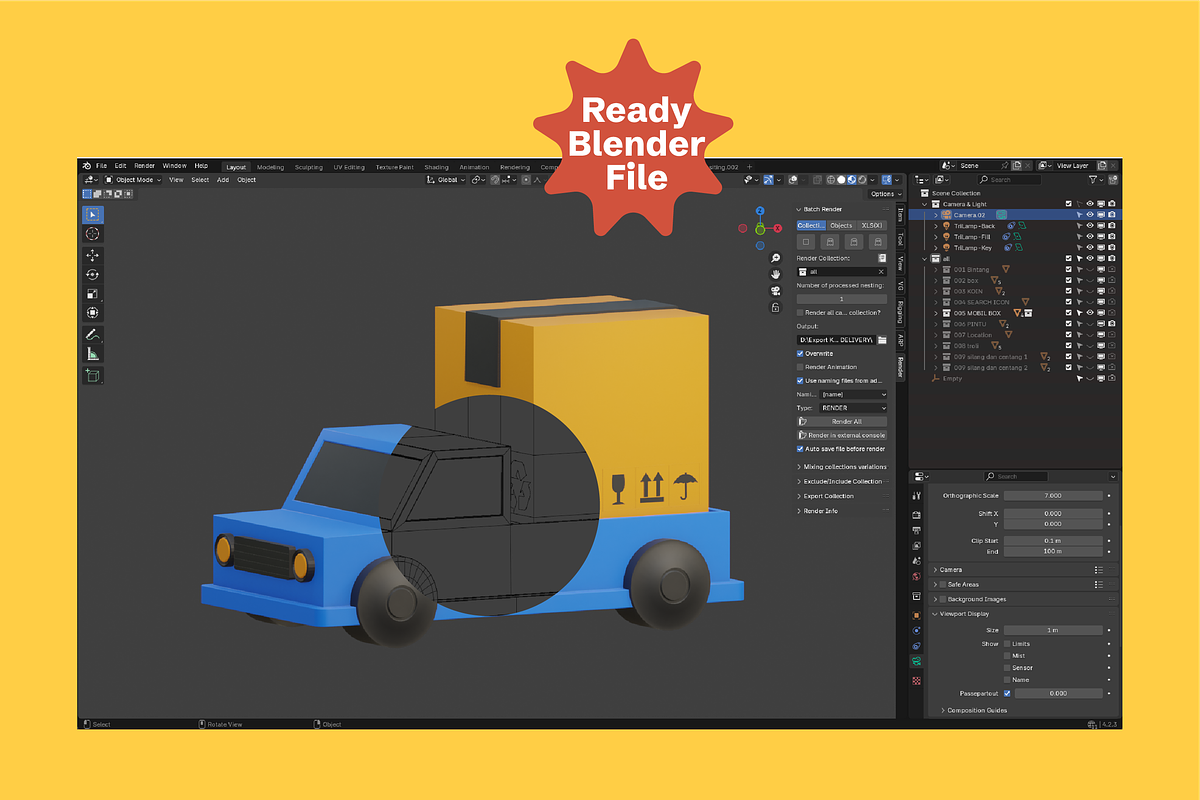This screenshot has width=1200, height=800.
Task: Click Render in external console button
Action: point(842,435)
